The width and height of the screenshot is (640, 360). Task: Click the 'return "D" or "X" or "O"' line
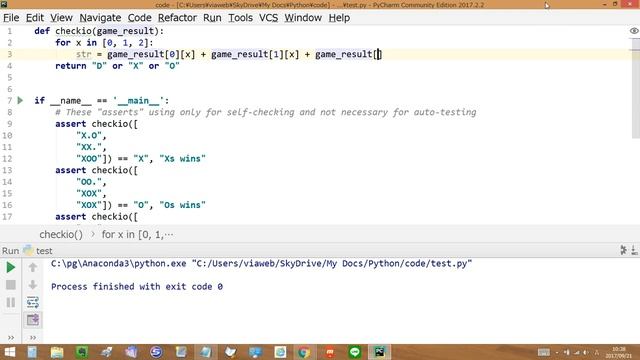117,66
